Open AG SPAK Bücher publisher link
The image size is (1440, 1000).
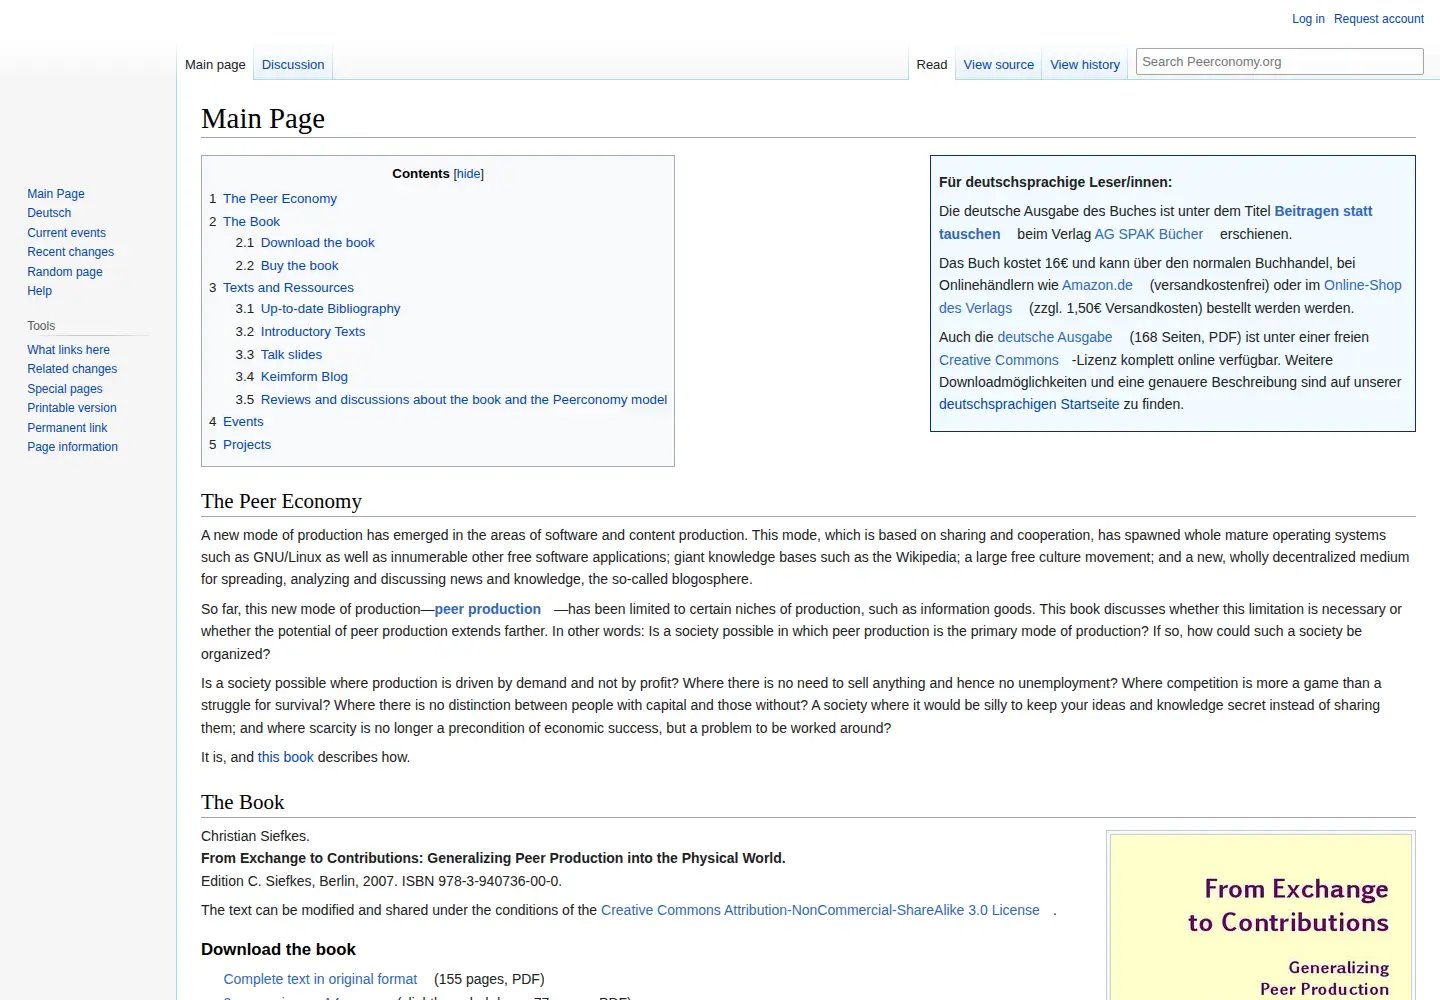[1148, 234]
